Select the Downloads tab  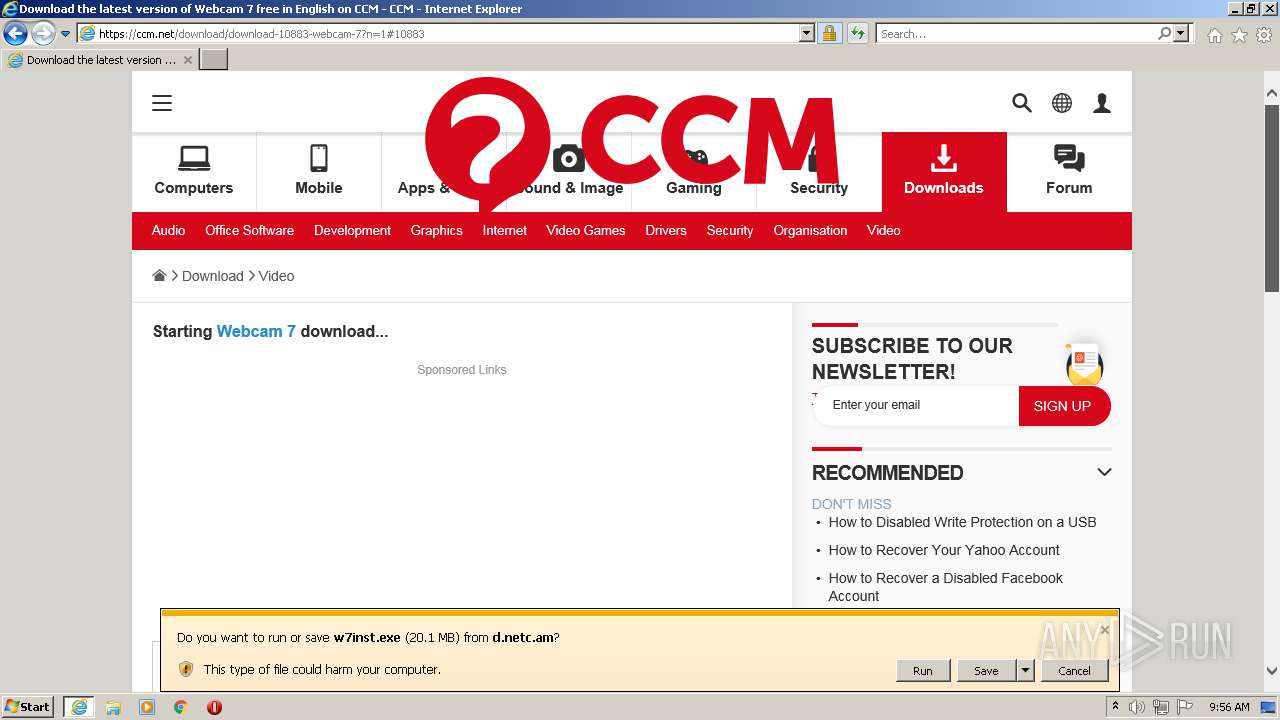[944, 172]
